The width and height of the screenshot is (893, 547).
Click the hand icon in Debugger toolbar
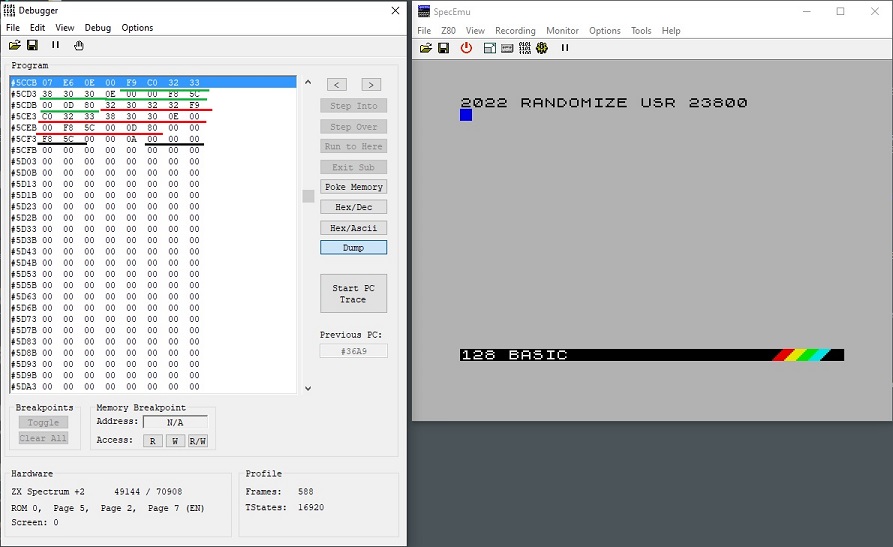(79, 46)
